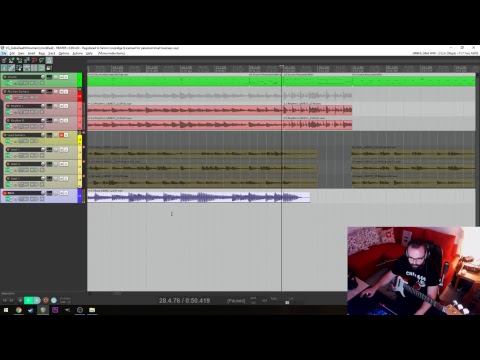
Task: Click the transport Stop button
Action: click(20, 300)
